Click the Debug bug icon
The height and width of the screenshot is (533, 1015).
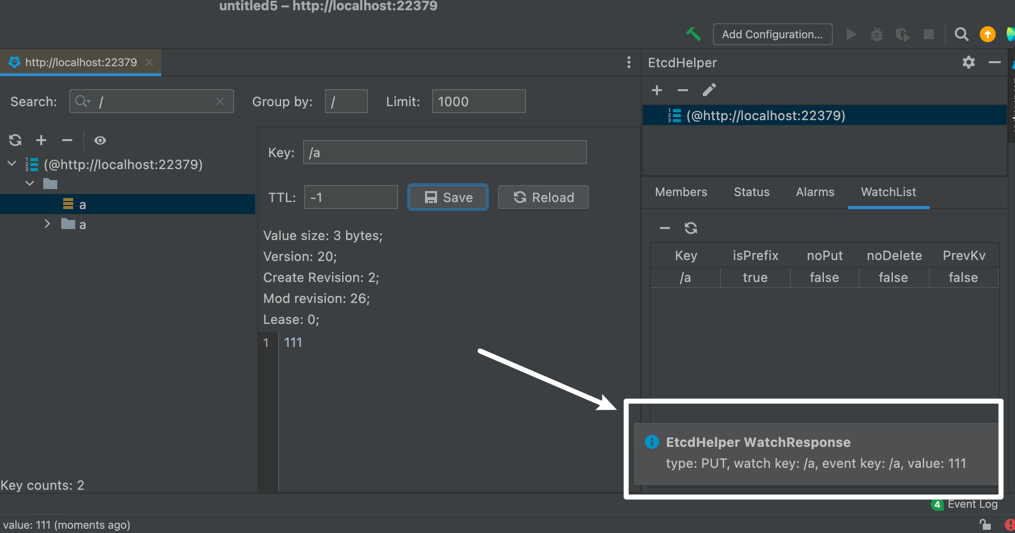click(876, 34)
